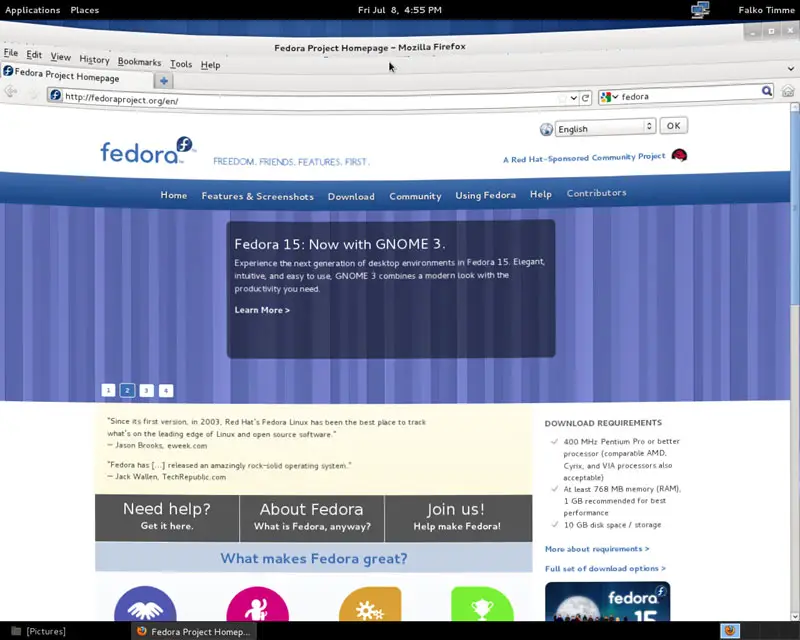The height and width of the screenshot is (640, 800).
Task: Click the About Fedora box
Action: (312, 518)
